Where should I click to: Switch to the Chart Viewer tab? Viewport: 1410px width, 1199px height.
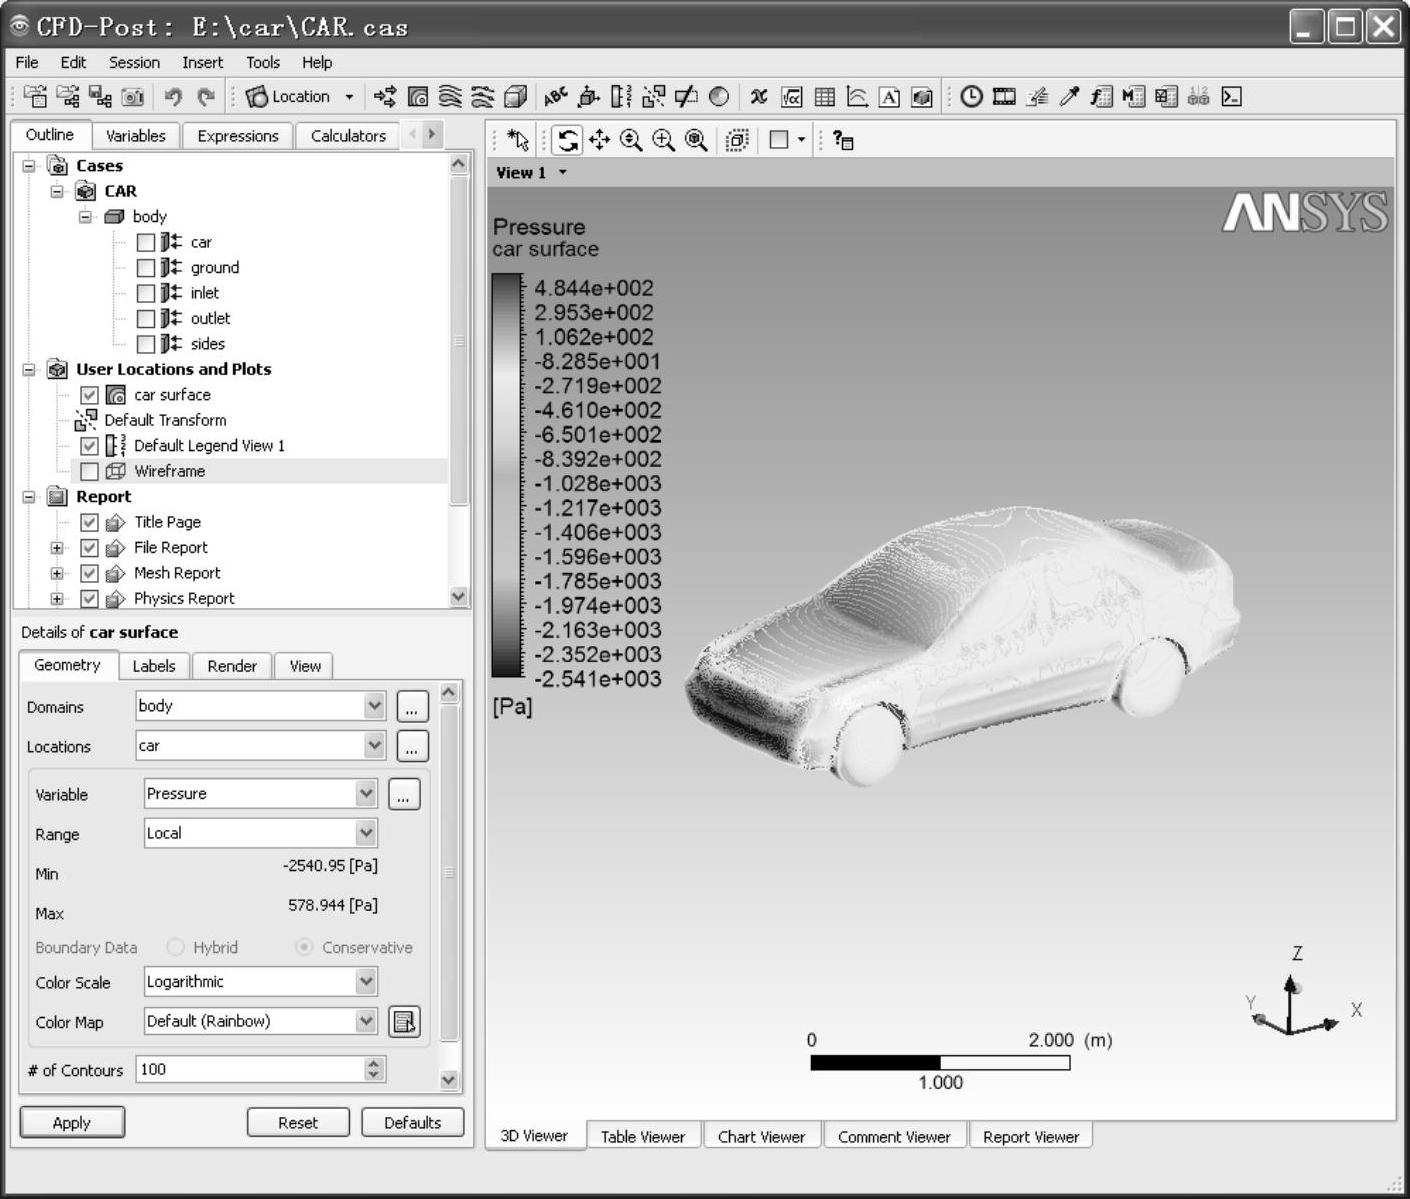[x=761, y=1137]
